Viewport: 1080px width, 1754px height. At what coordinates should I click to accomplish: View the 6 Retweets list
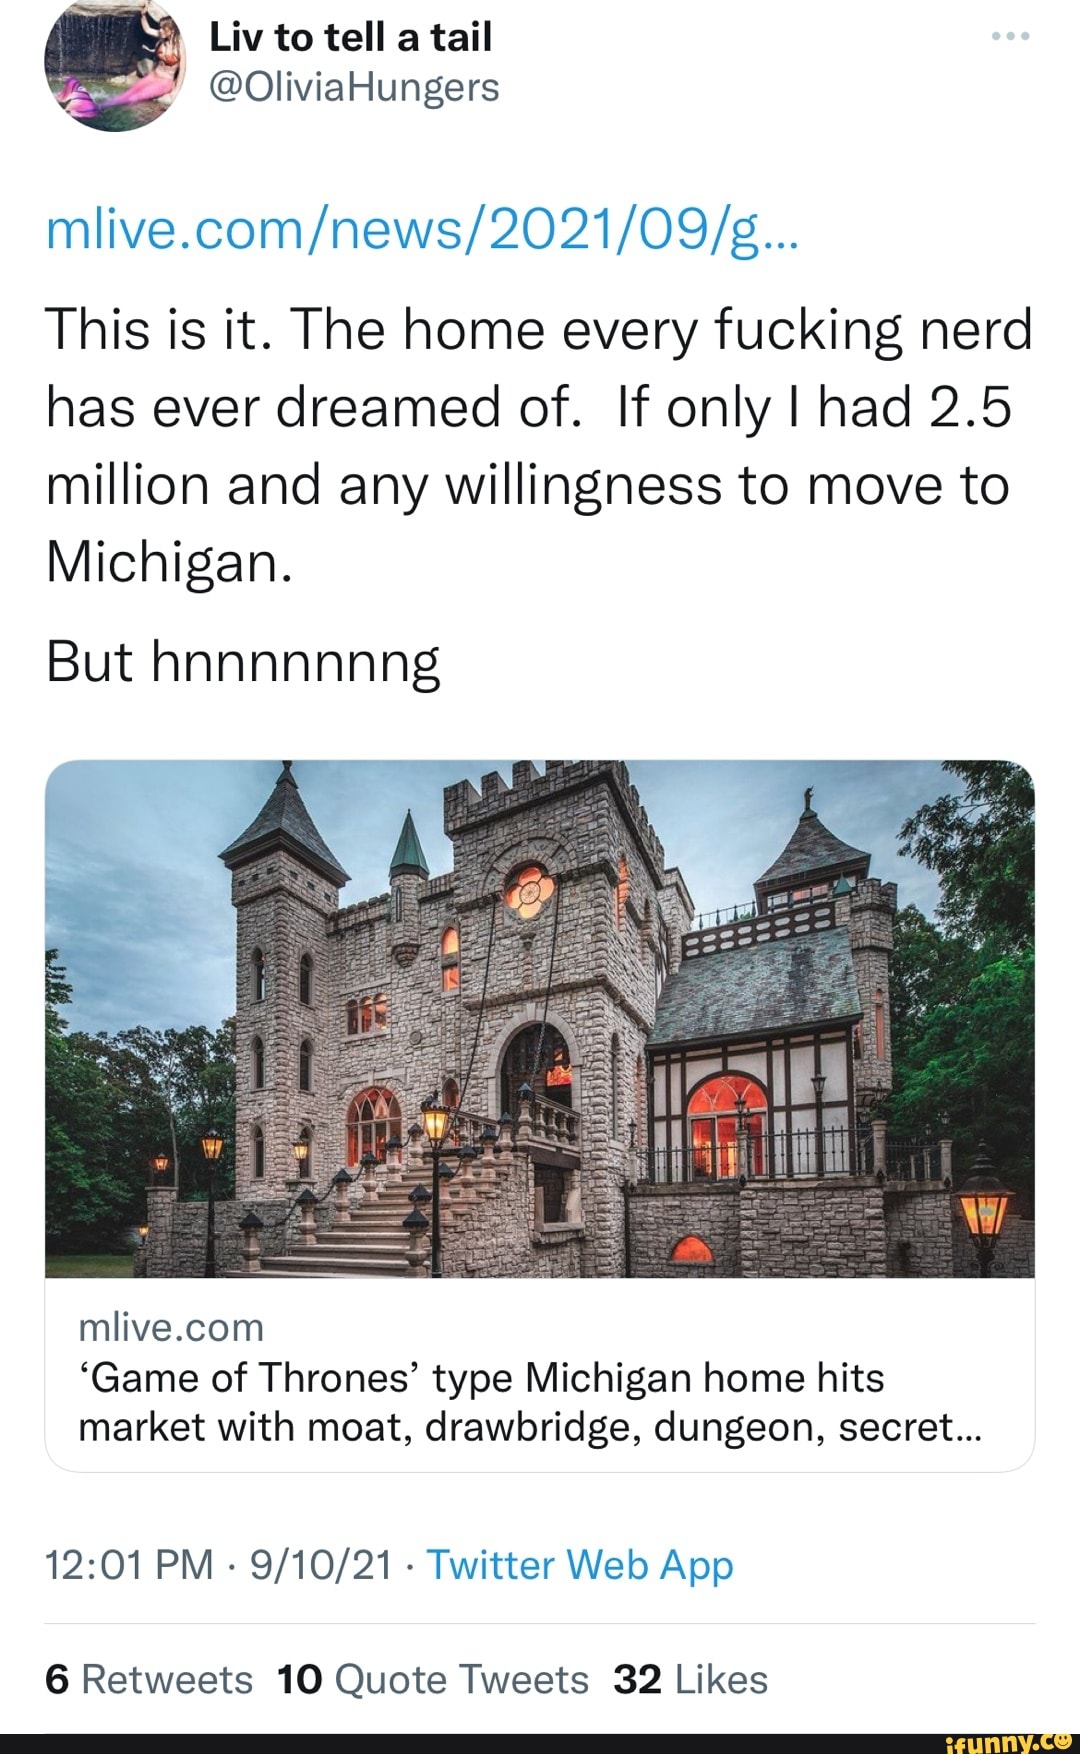click(x=149, y=1680)
